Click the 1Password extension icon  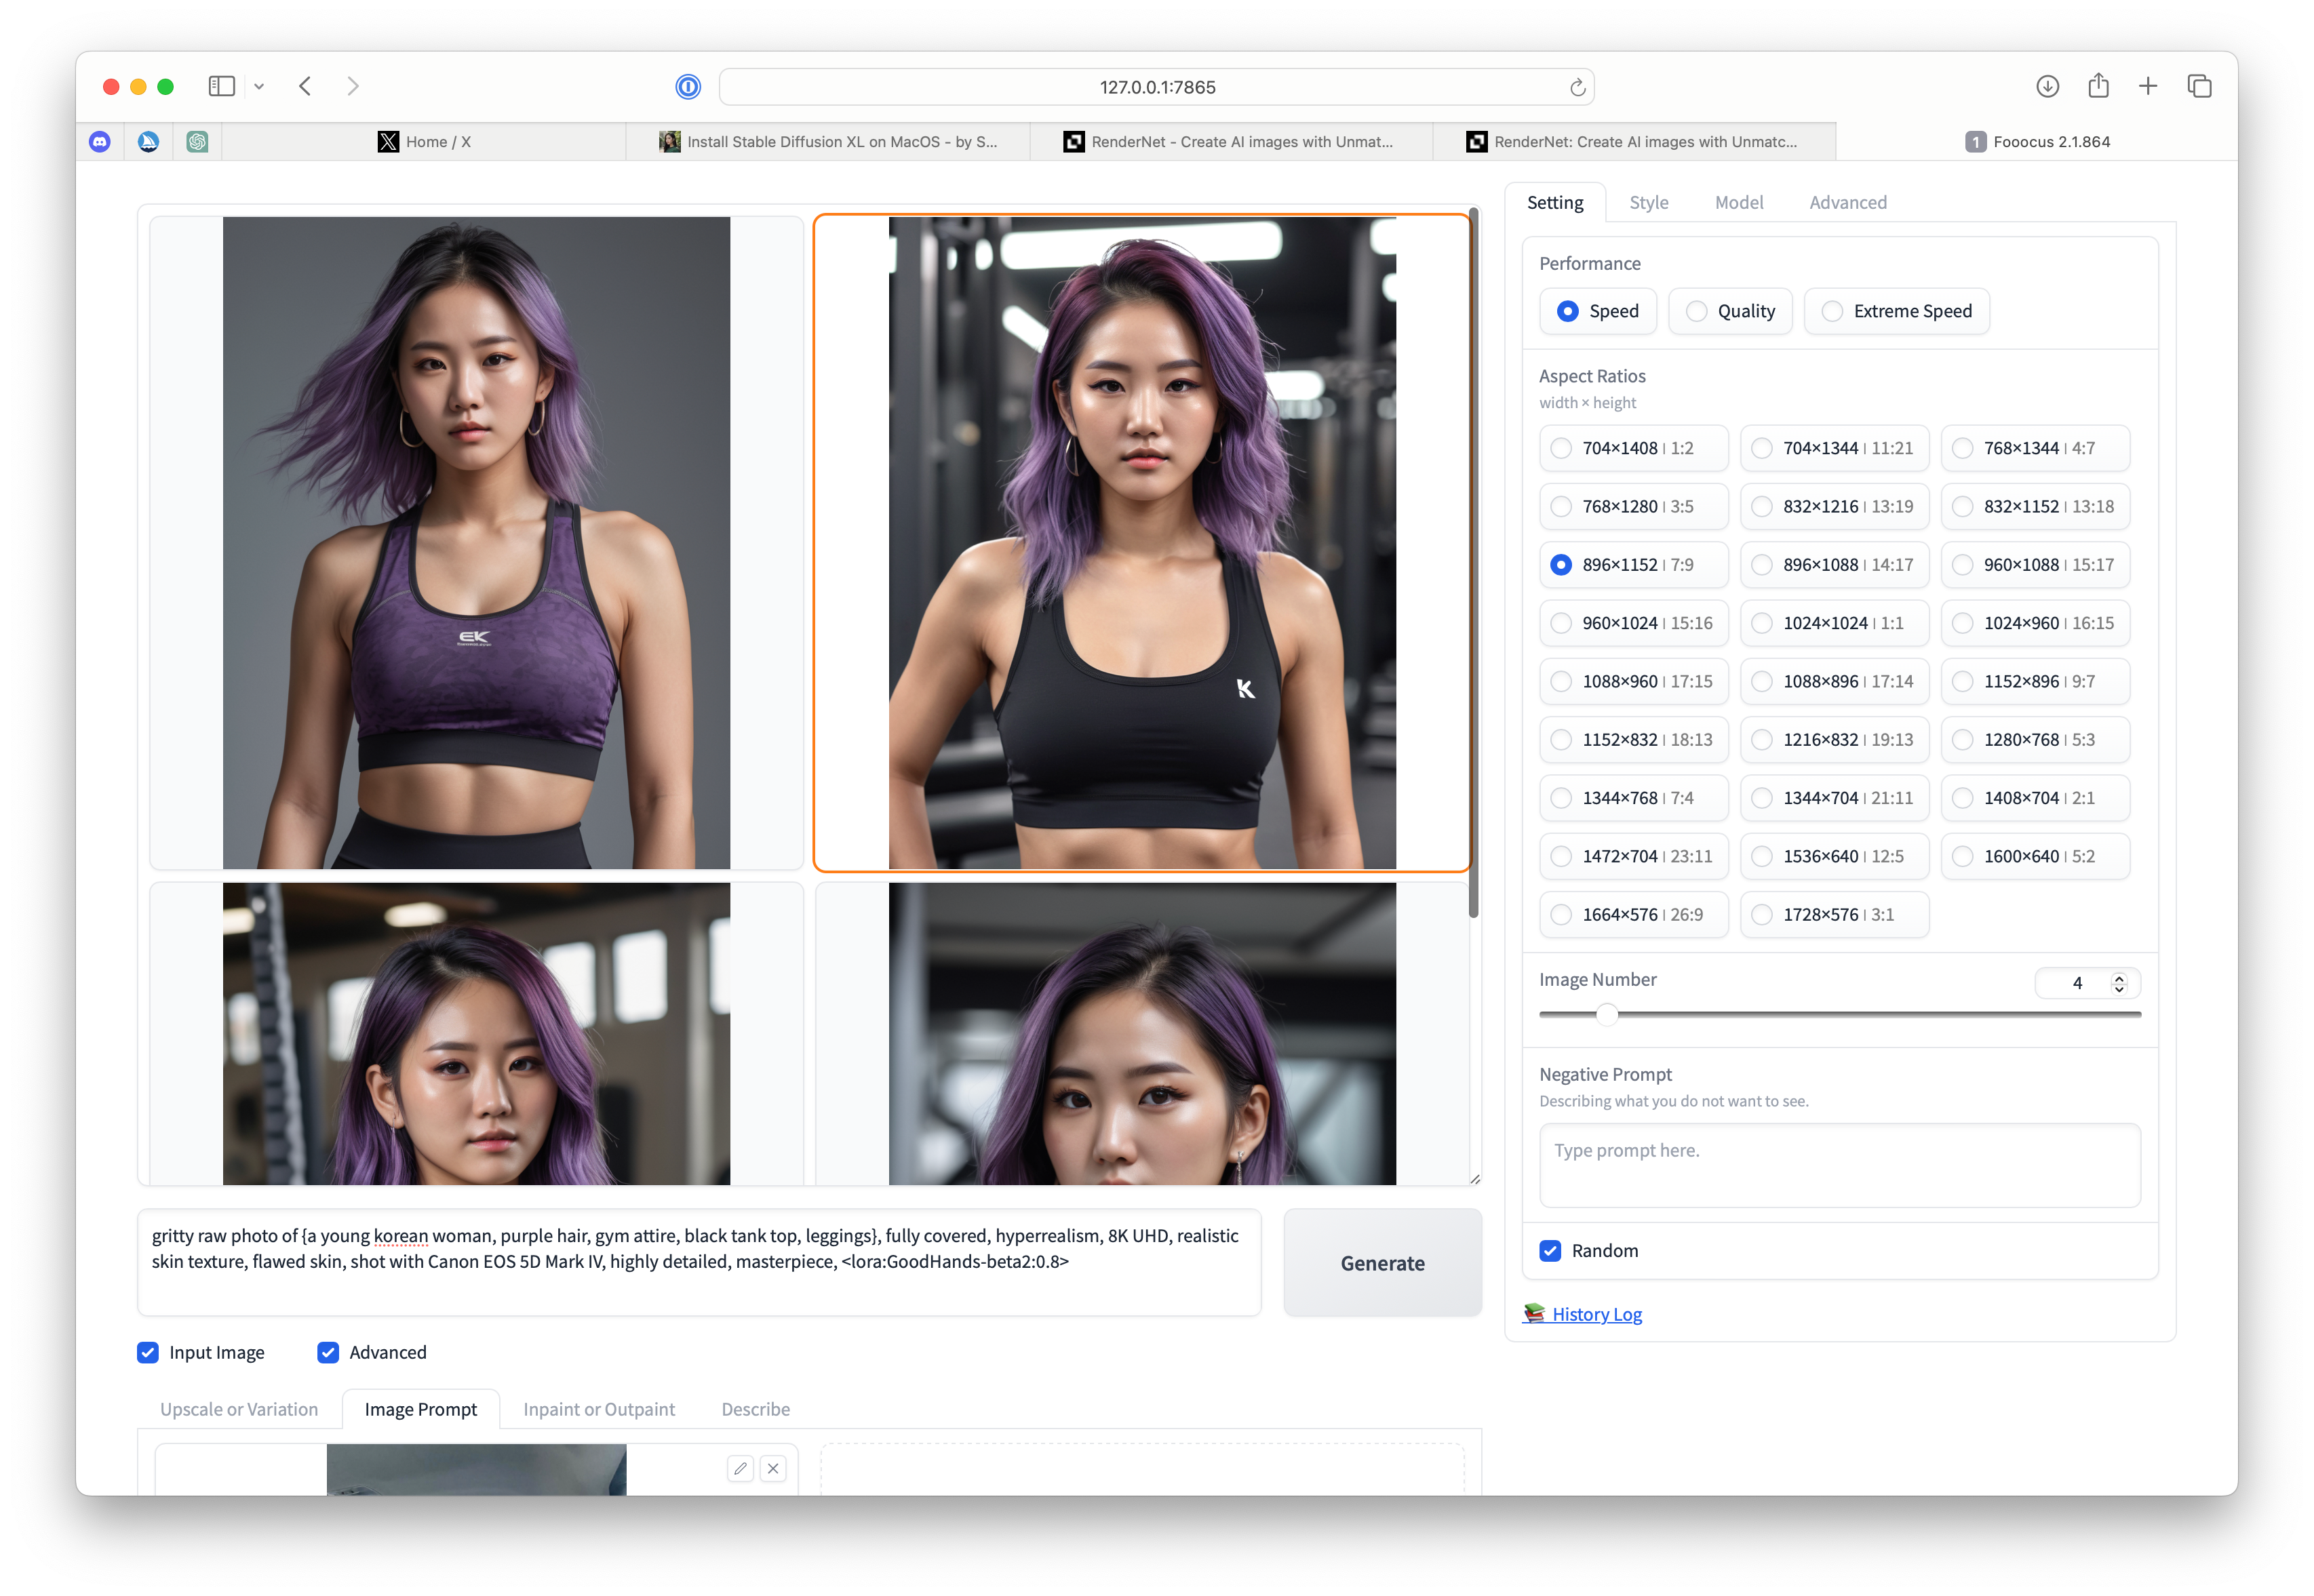[688, 87]
